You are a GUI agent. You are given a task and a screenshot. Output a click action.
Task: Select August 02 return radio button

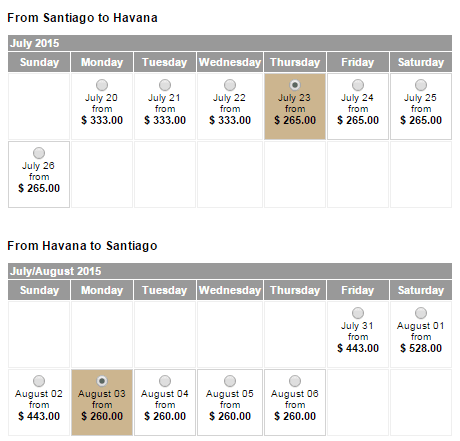[x=39, y=381]
